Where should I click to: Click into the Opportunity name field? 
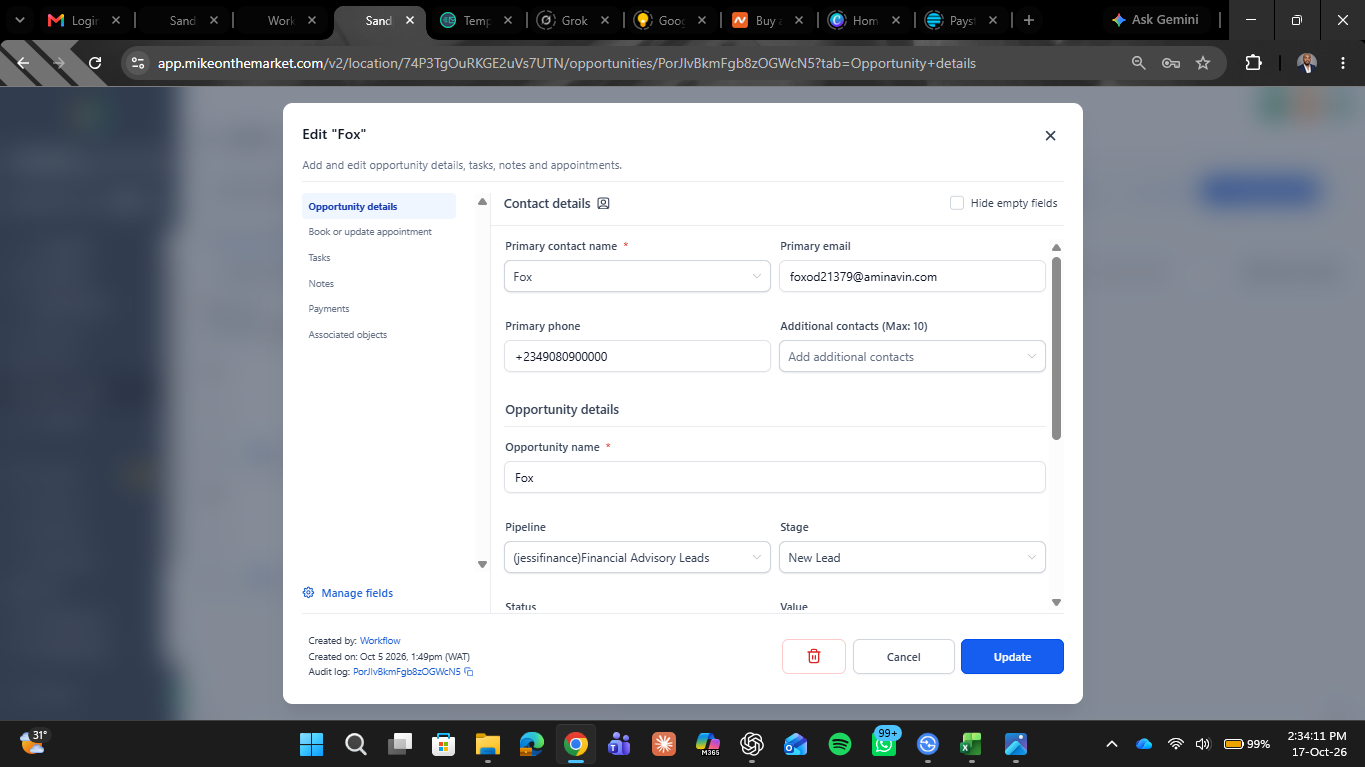(775, 478)
